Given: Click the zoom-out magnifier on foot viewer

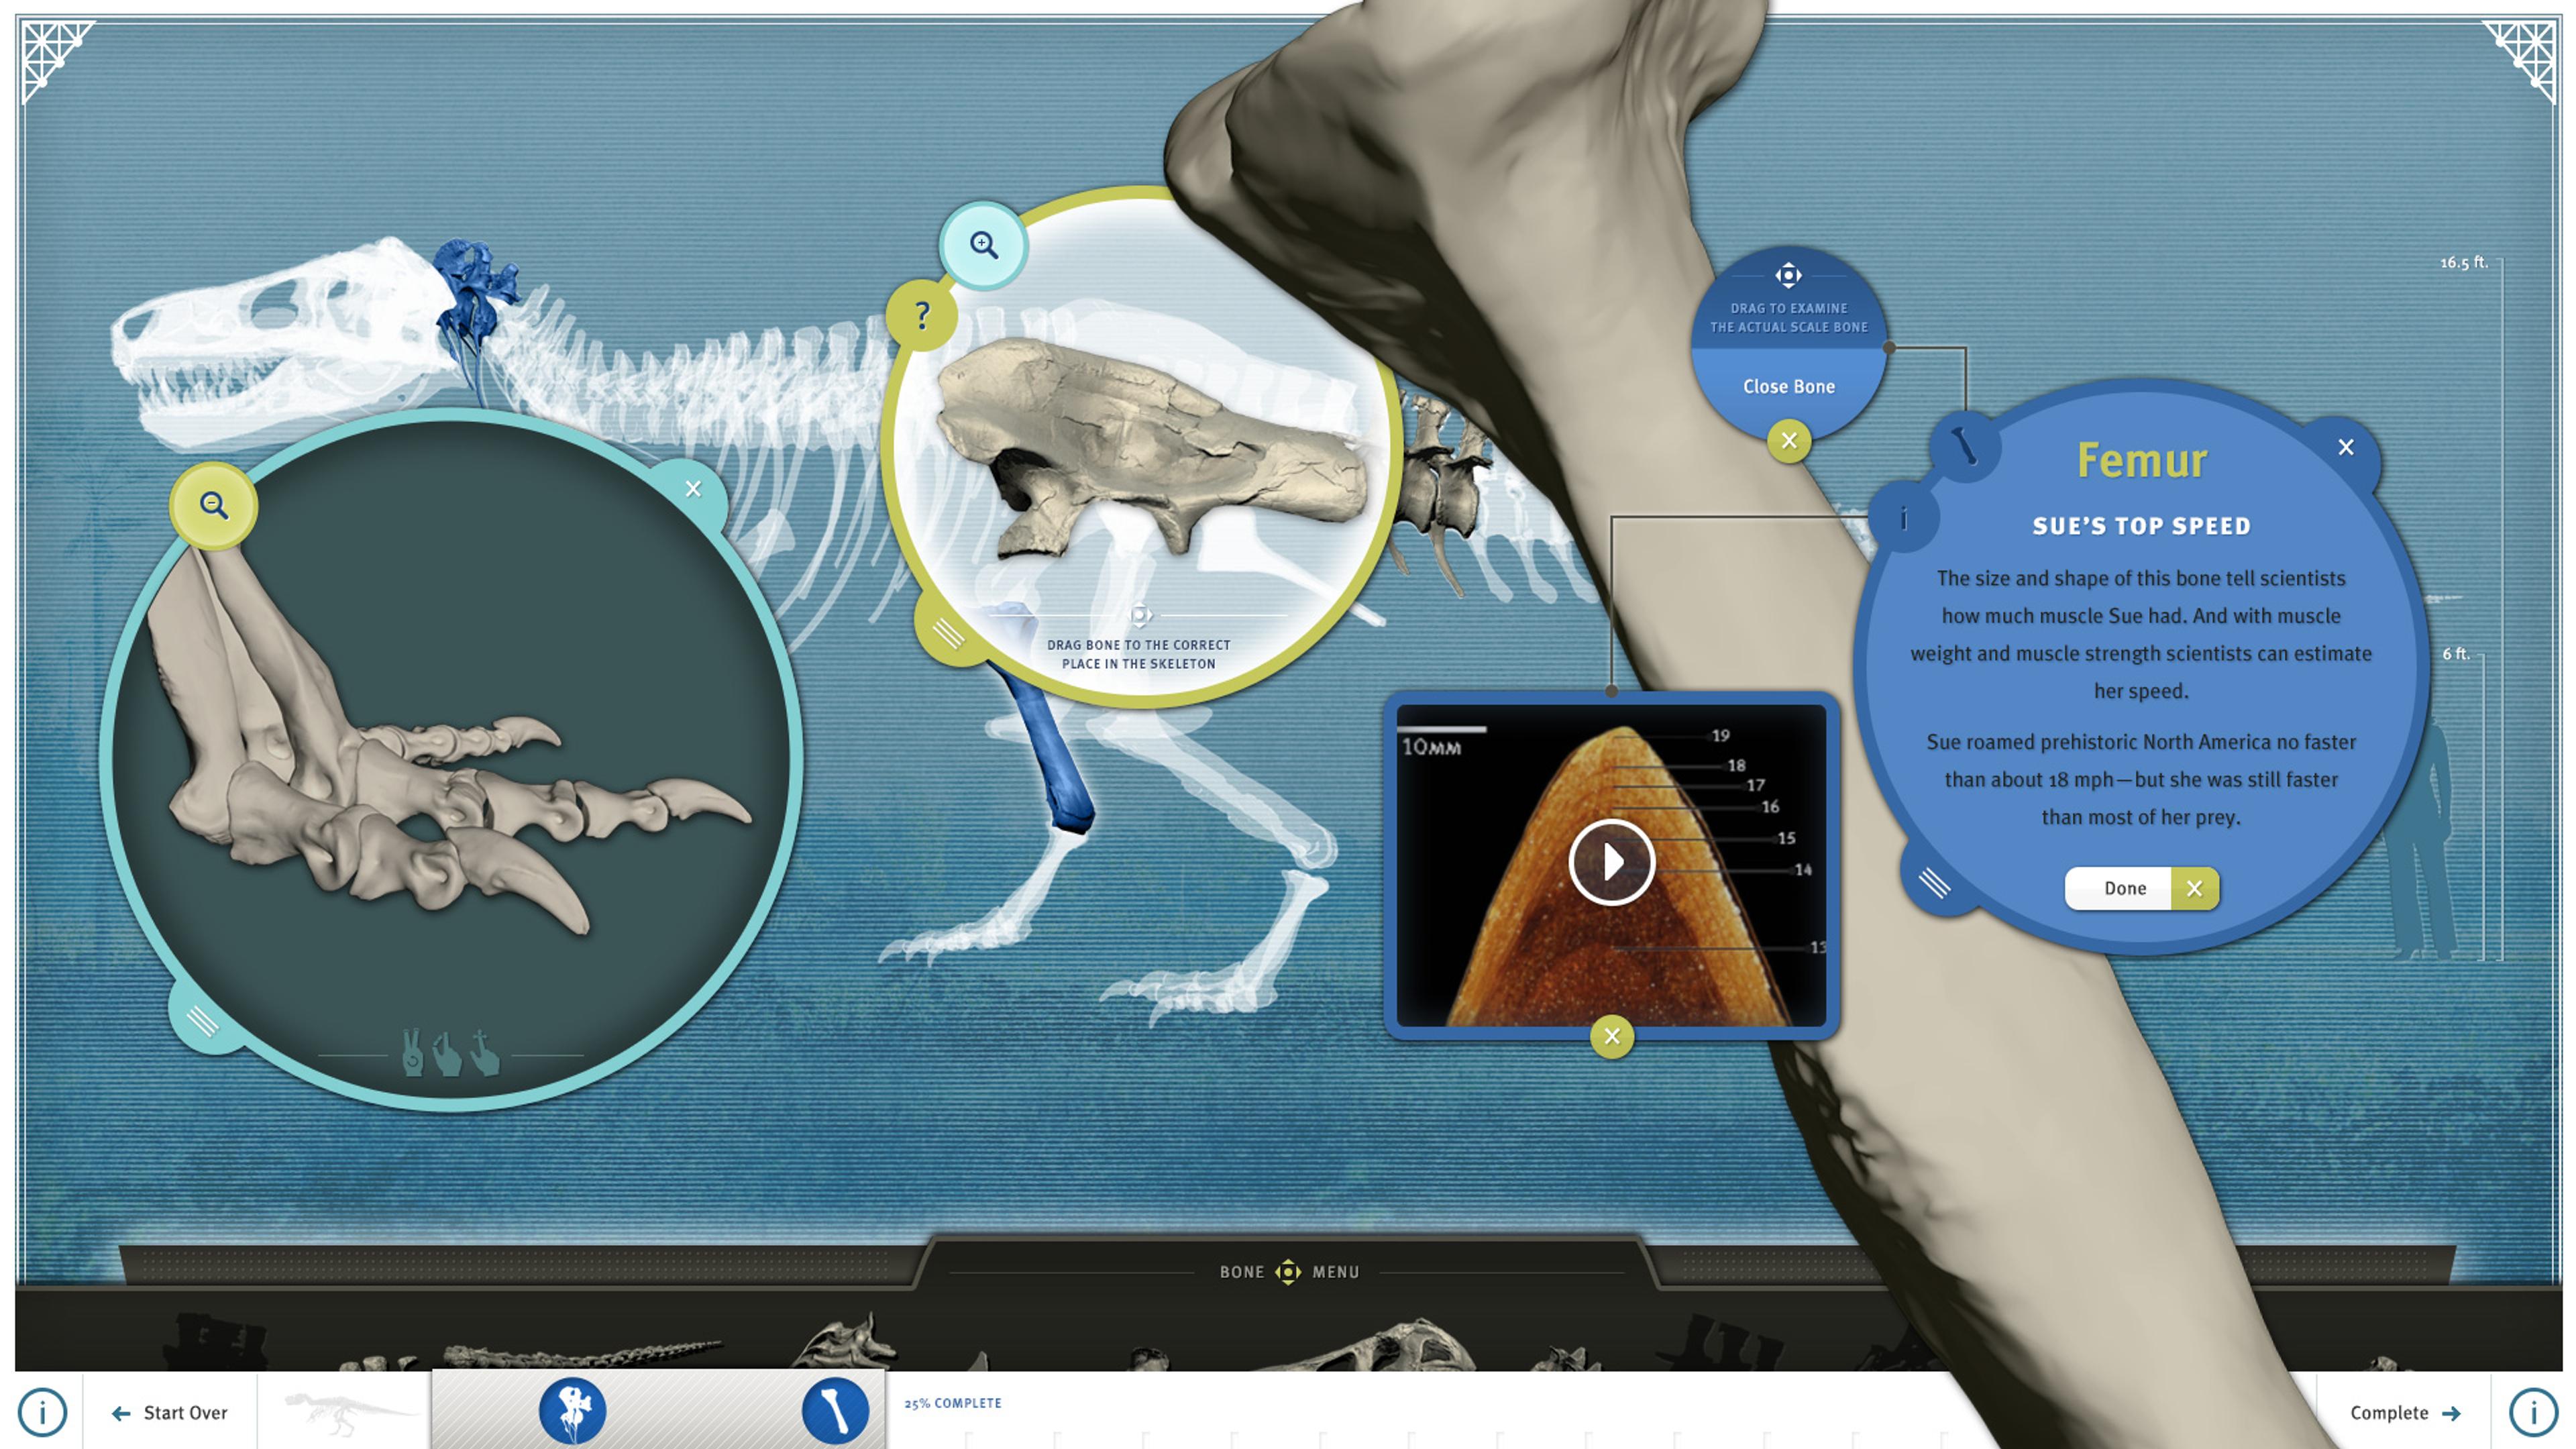Looking at the screenshot, I should 213,505.
